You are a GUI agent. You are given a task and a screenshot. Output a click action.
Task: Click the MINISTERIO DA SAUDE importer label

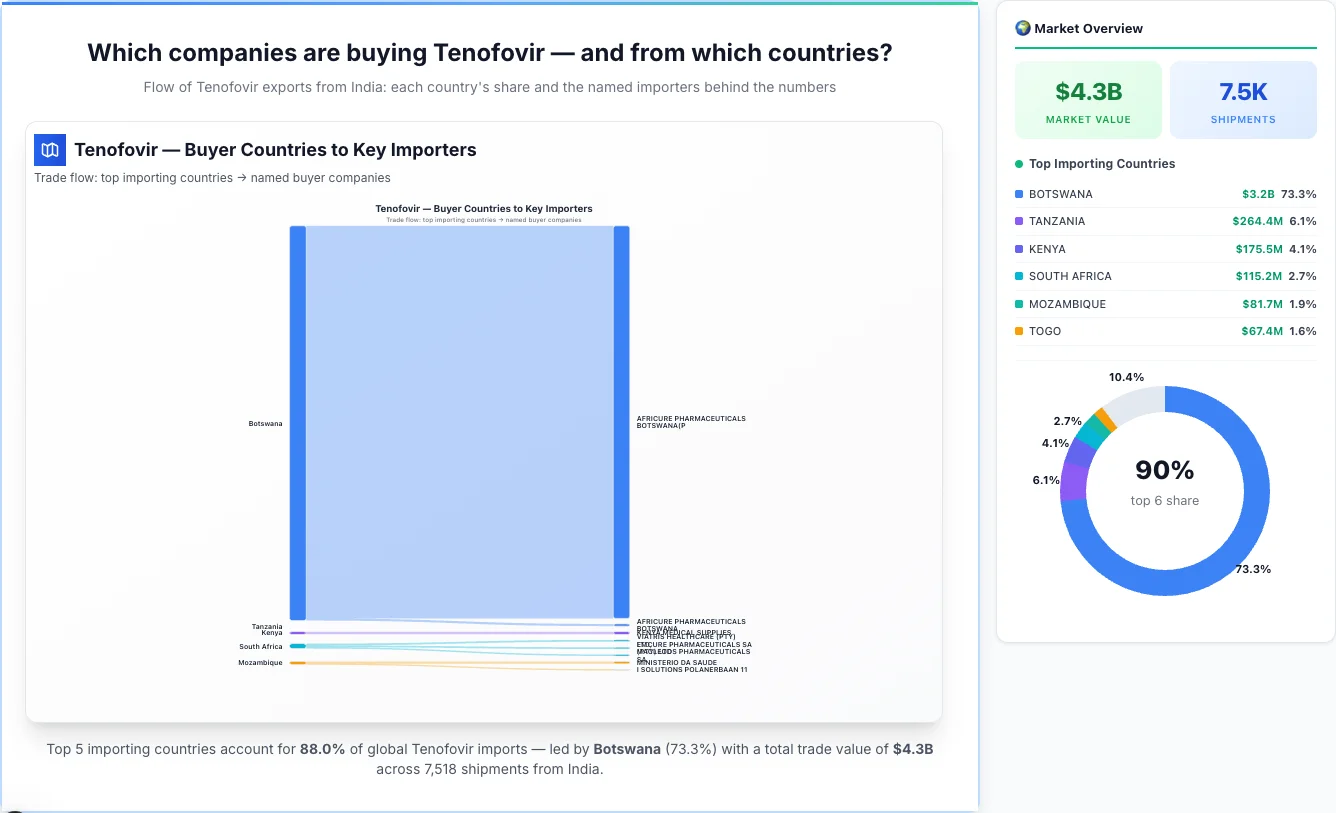[677, 661]
